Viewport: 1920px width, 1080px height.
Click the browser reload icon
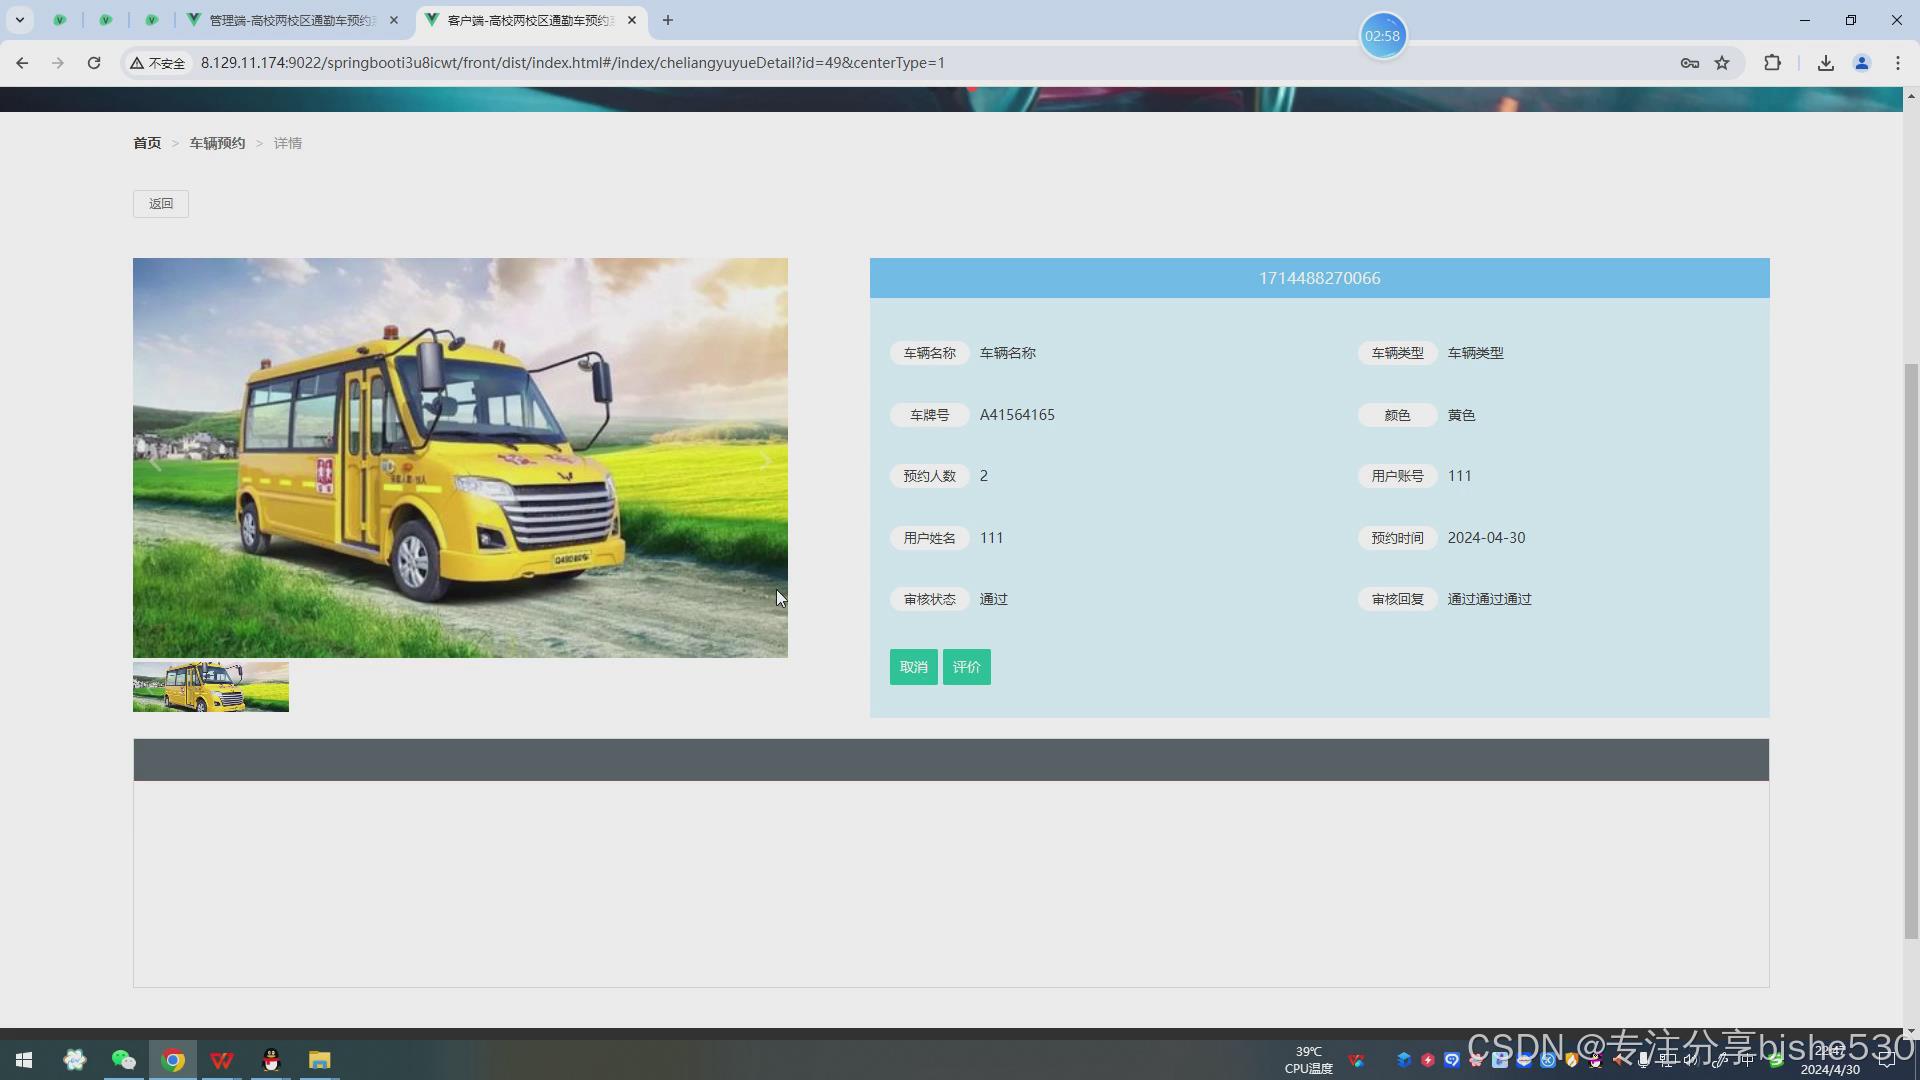pos(94,63)
